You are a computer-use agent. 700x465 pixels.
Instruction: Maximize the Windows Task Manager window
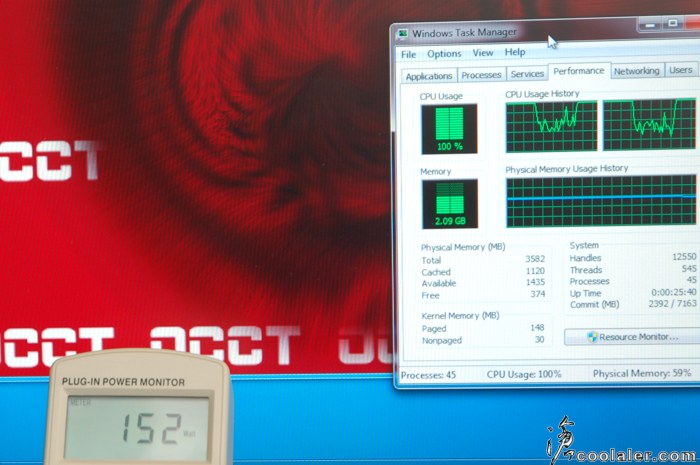[x=673, y=23]
